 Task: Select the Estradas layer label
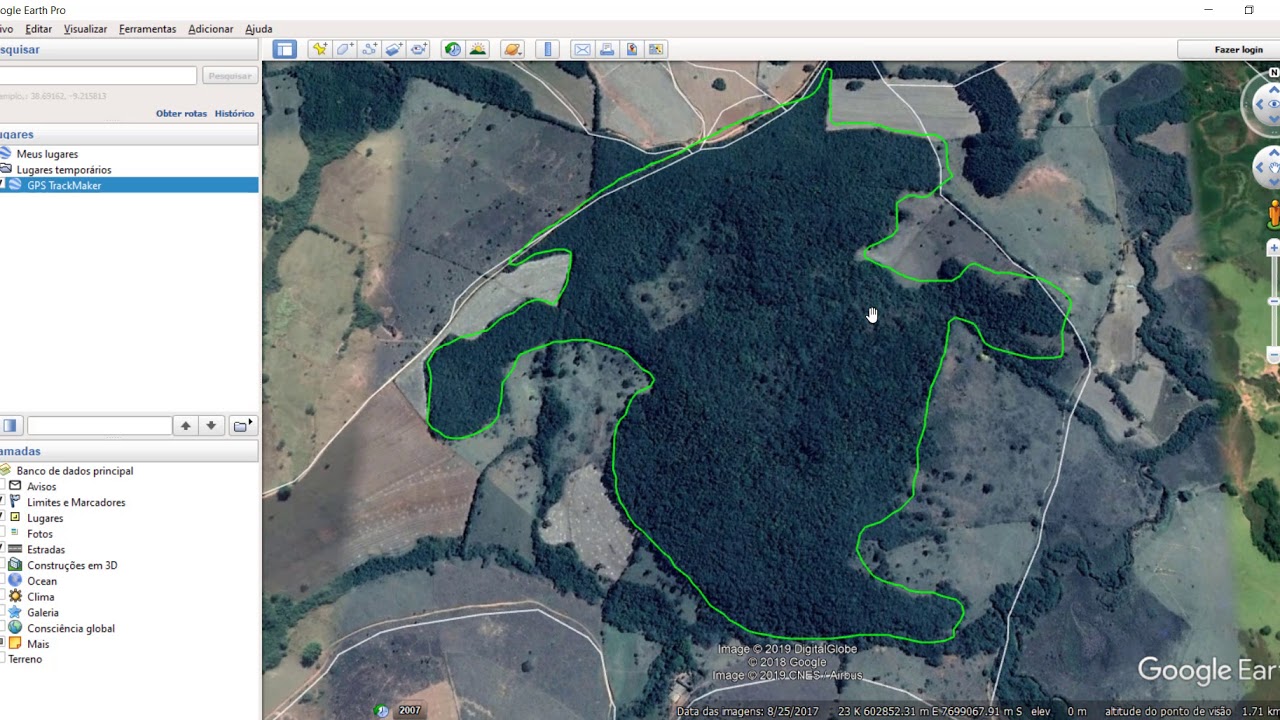(46, 550)
